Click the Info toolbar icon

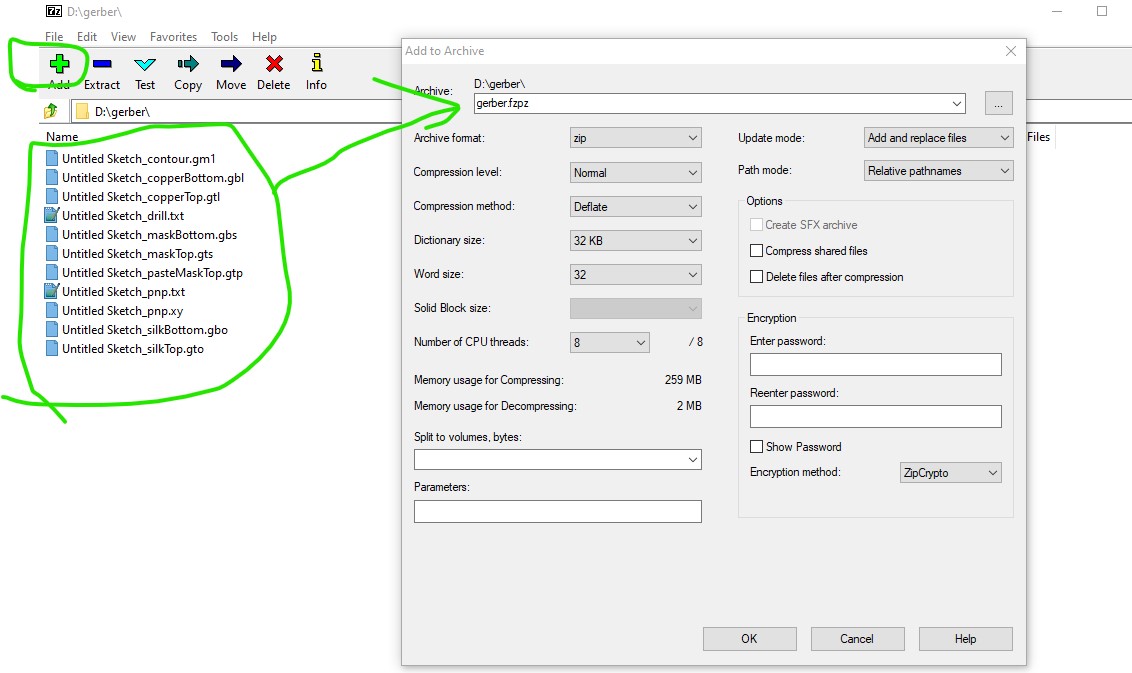[316, 62]
